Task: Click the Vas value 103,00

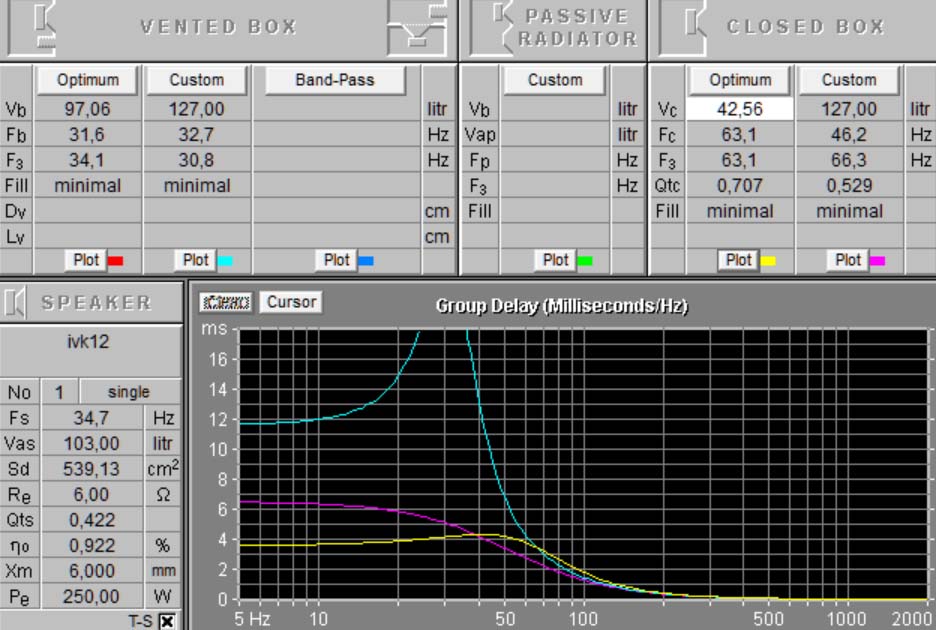Action: click(91, 444)
